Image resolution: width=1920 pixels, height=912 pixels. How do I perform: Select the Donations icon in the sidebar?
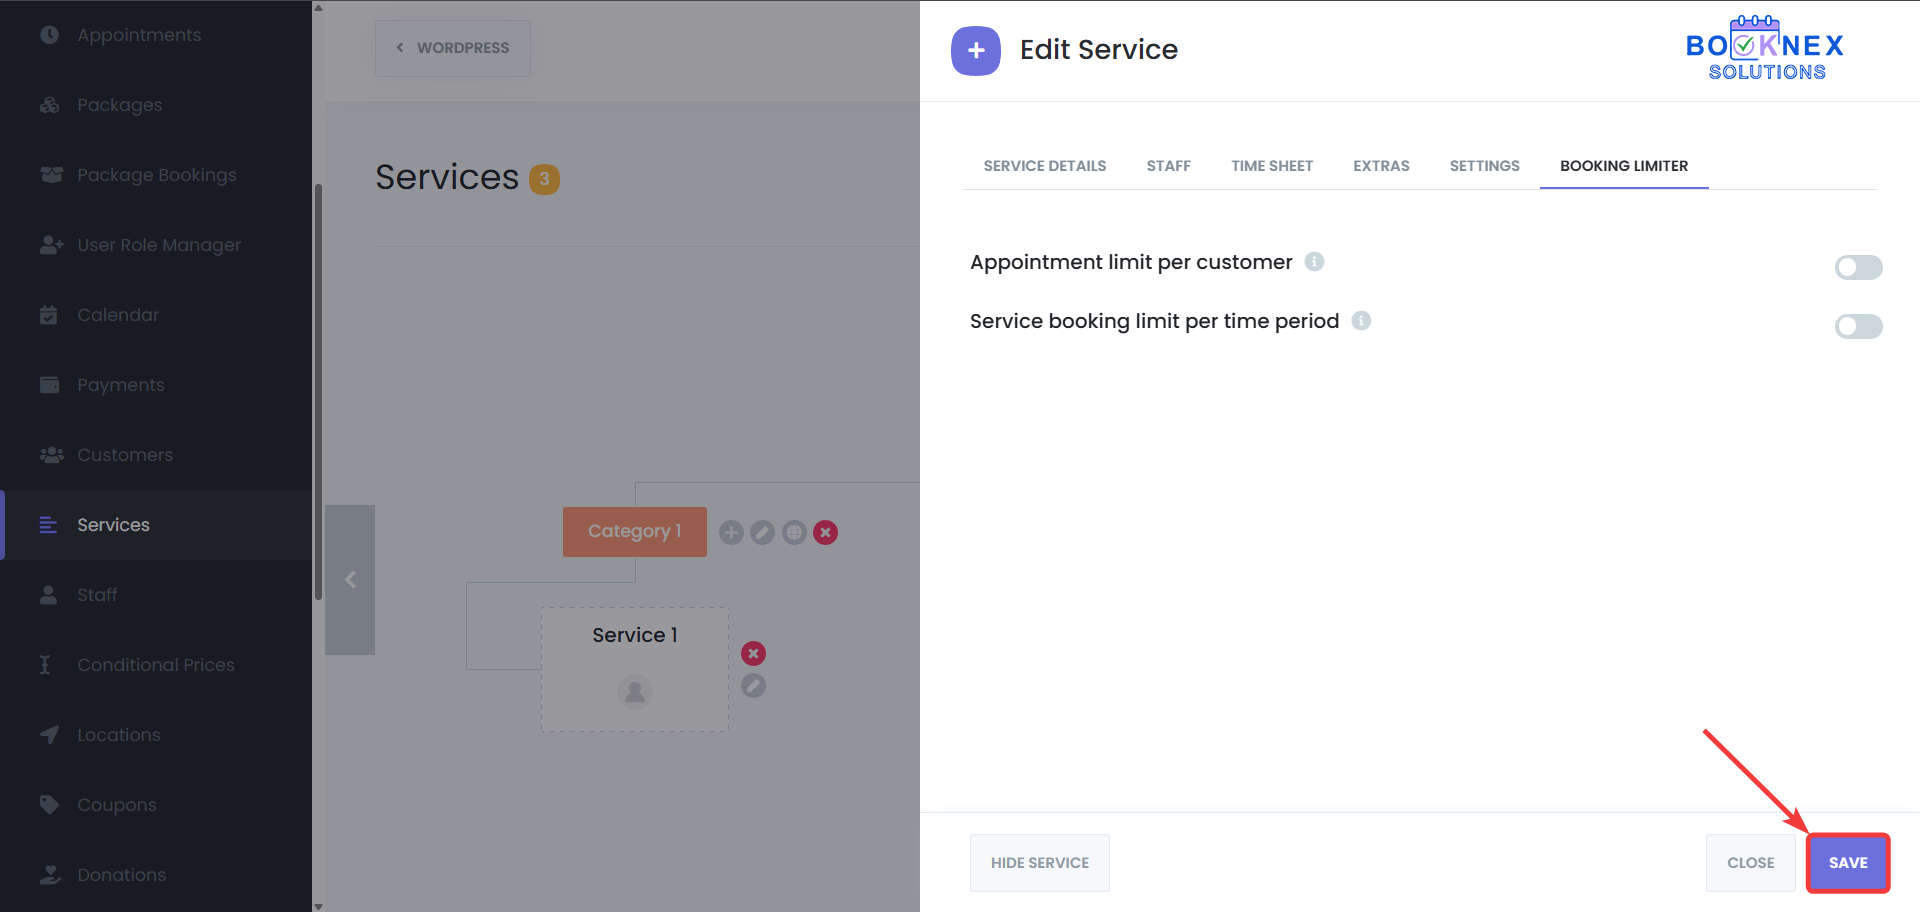50,874
